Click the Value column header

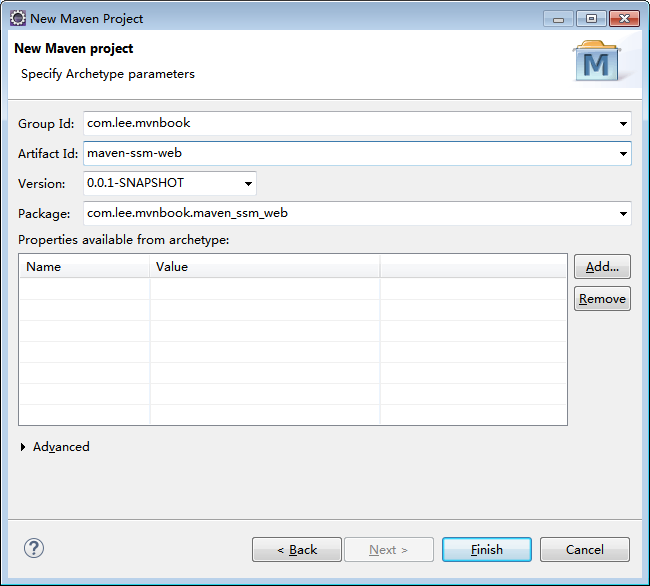265,266
